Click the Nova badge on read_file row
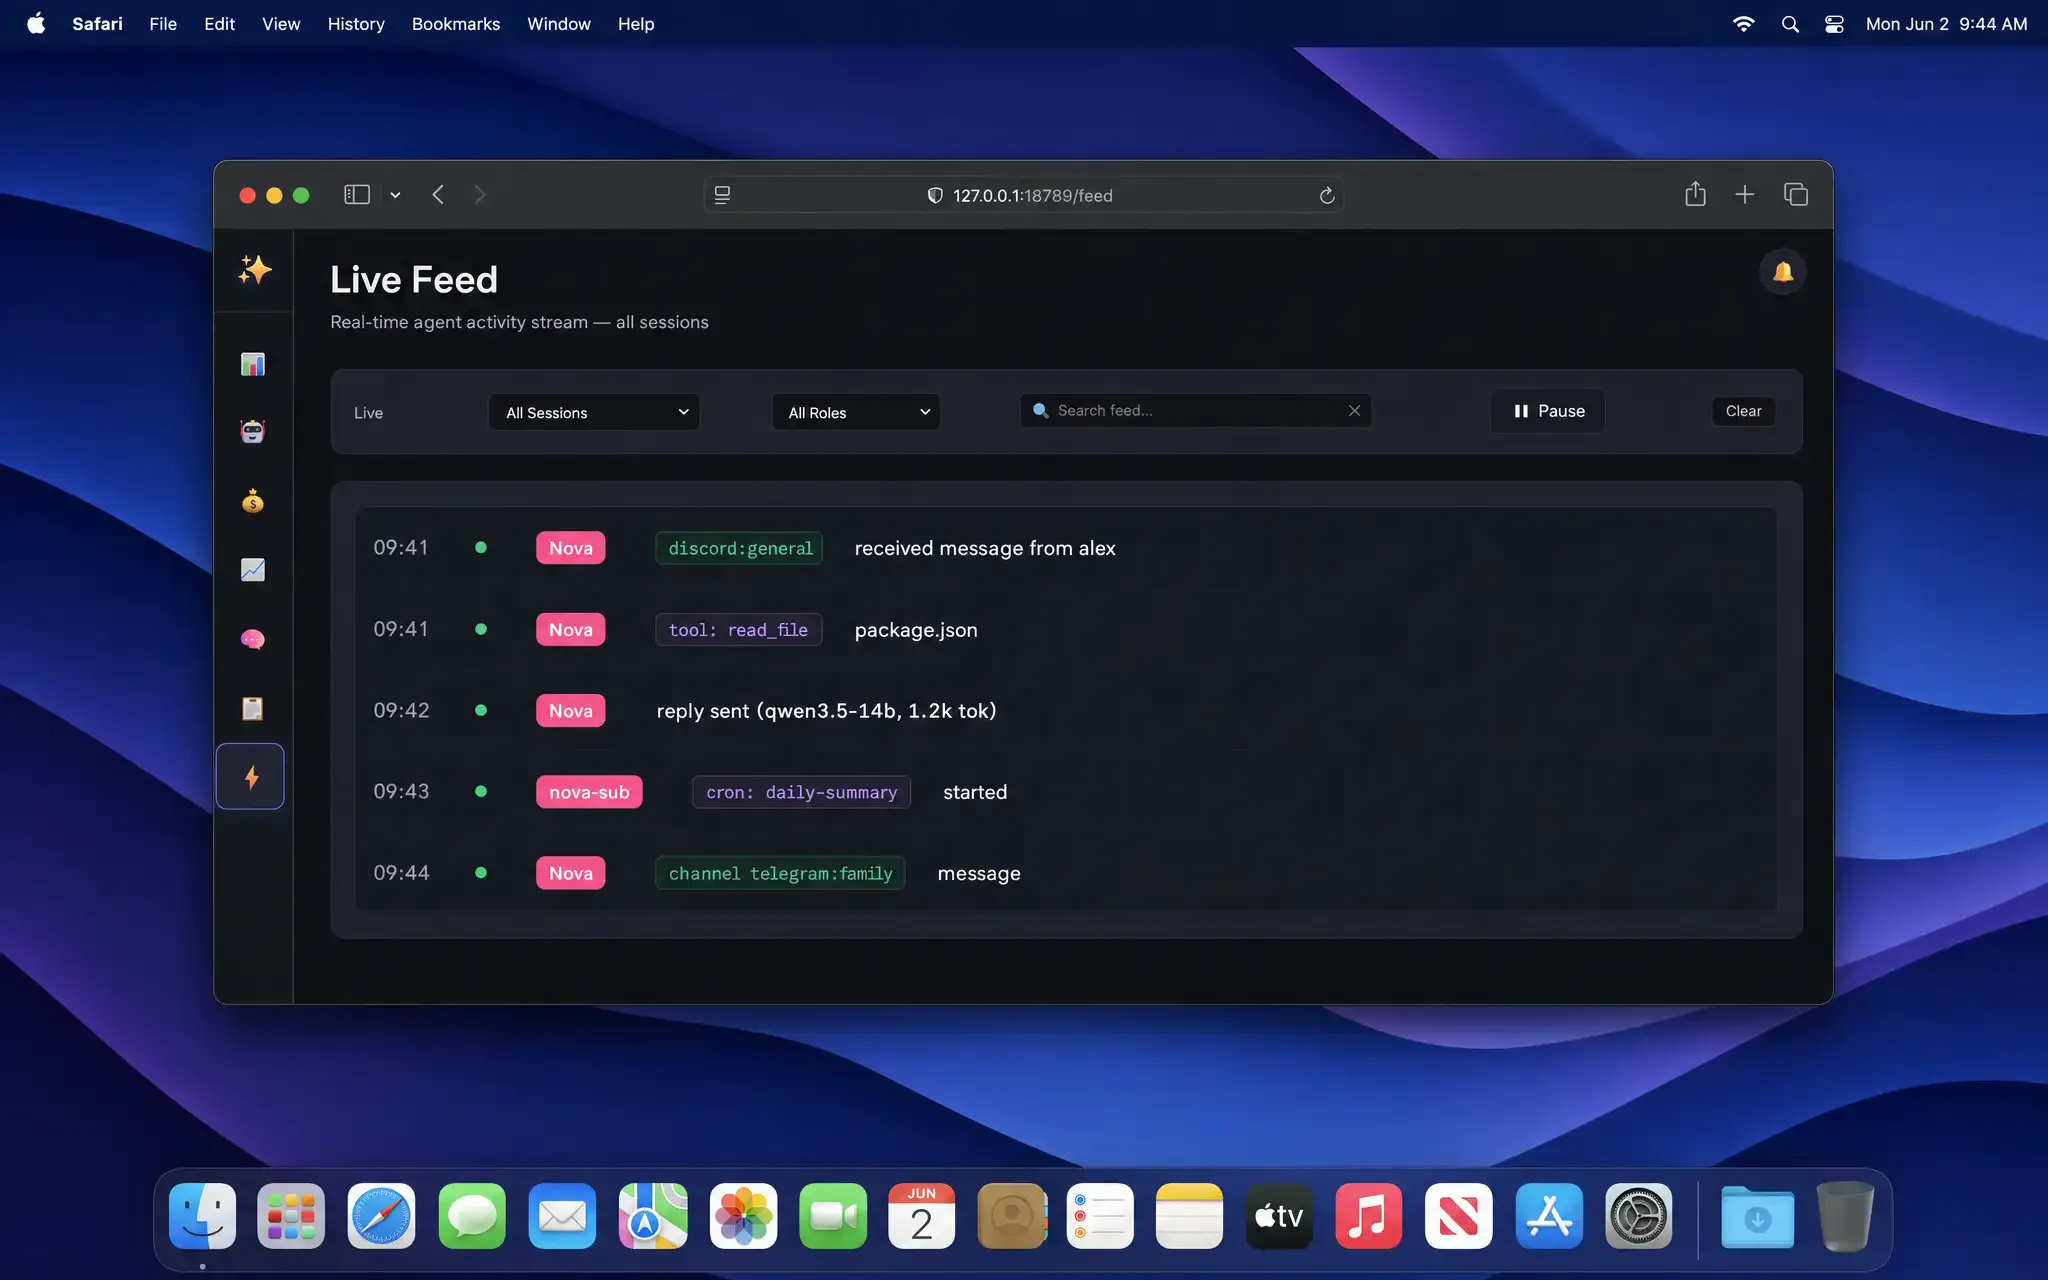Image resolution: width=2048 pixels, height=1280 pixels. pyautogui.click(x=570, y=630)
